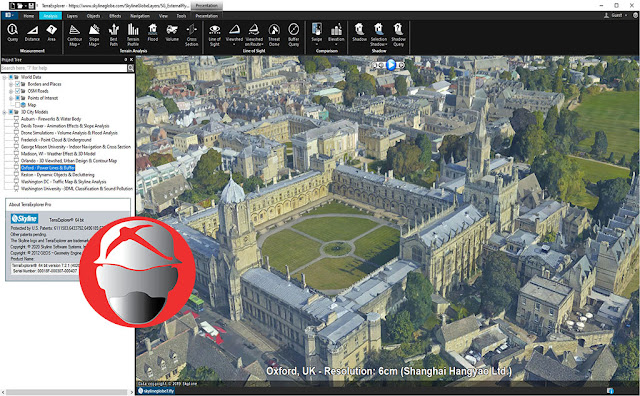This screenshot has height=396, width=640.
Task: Select Oxford - Power Lines & Buffer item
Action: pos(48,168)
